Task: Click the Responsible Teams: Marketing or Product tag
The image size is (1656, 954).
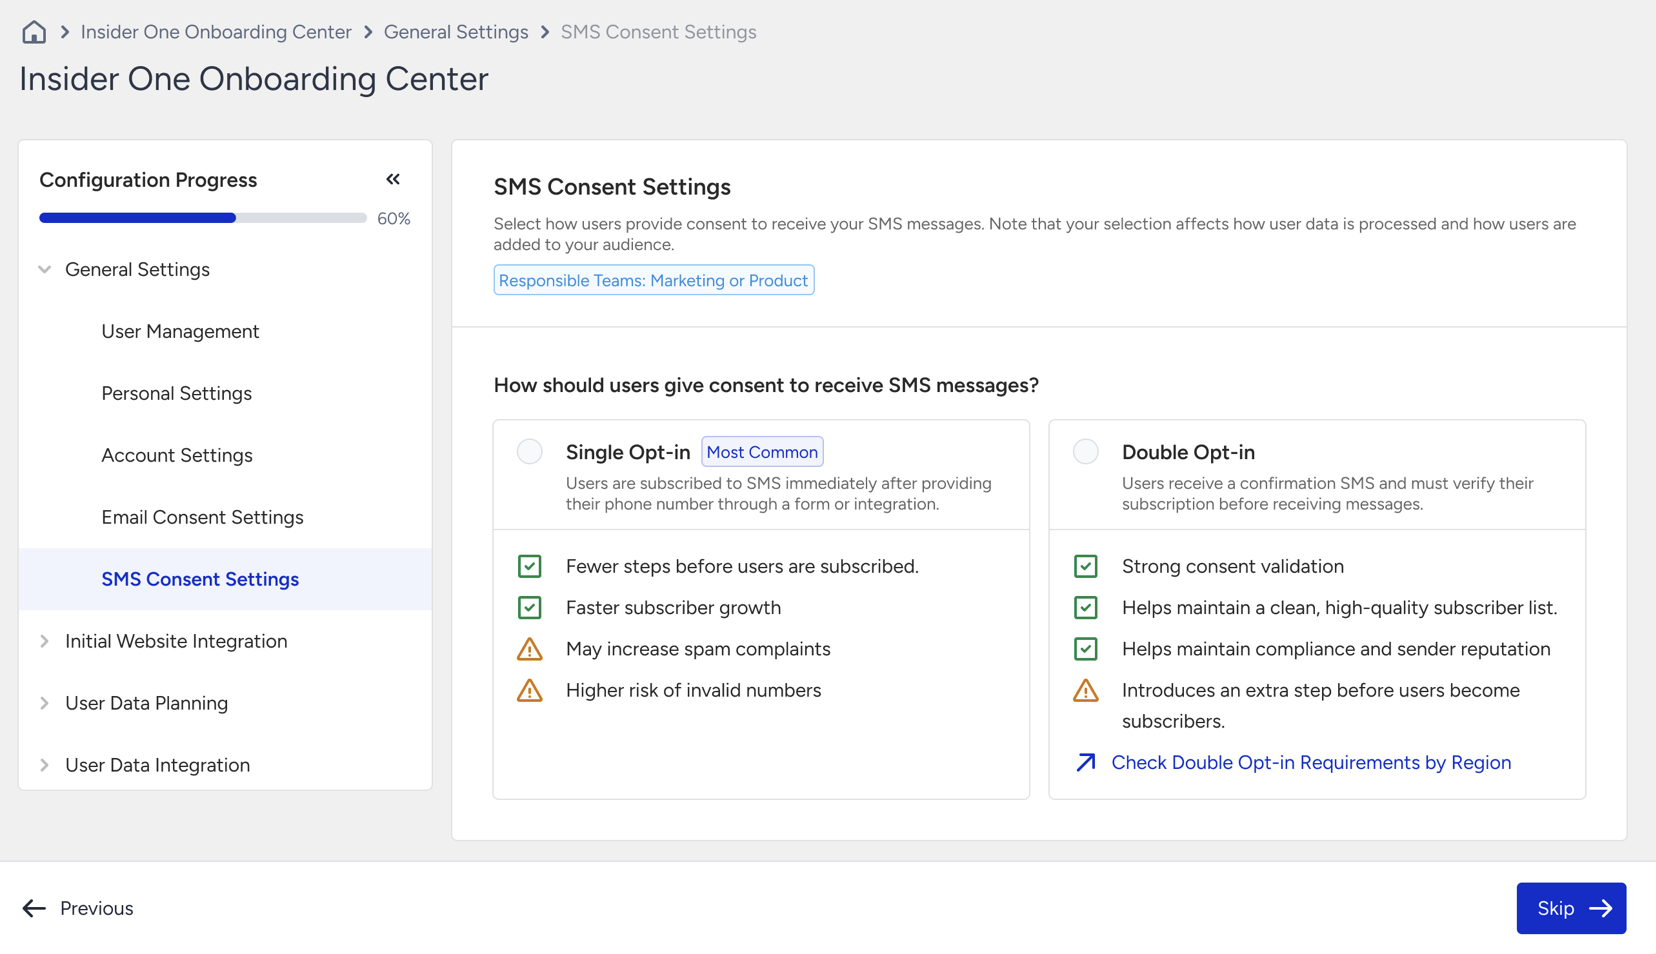Action: click(654, 280)
